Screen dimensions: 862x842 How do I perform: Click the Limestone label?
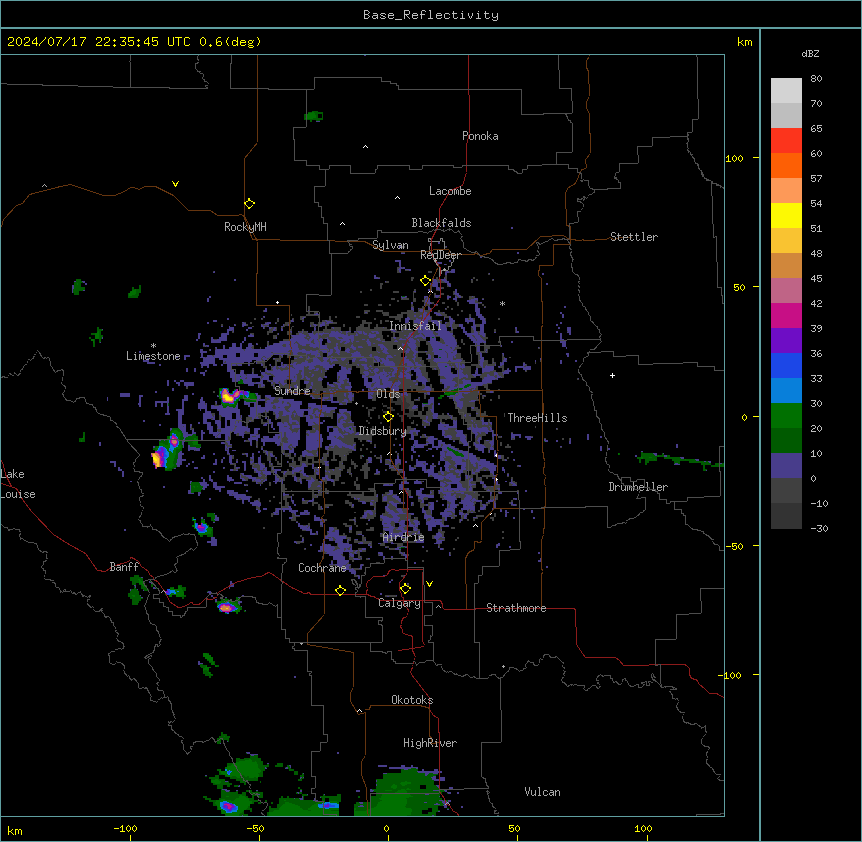[x=153, y=356]
